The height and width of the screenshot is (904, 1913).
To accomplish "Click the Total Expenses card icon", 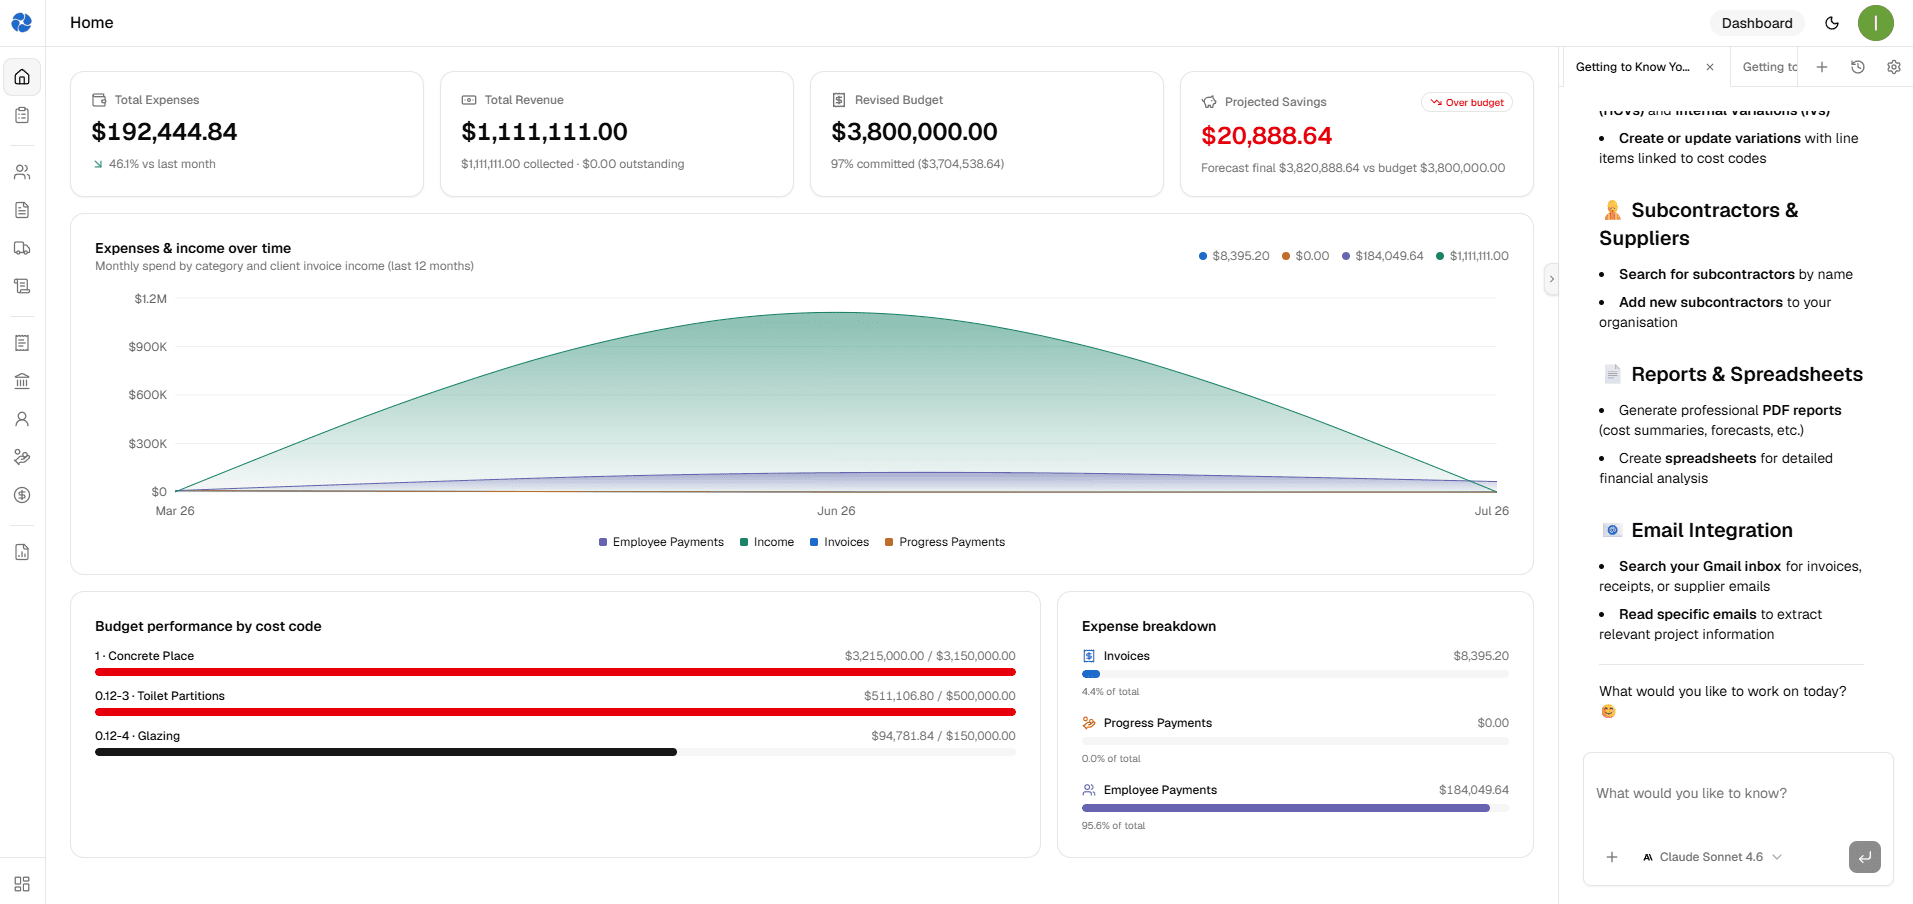I will point(99,100).
